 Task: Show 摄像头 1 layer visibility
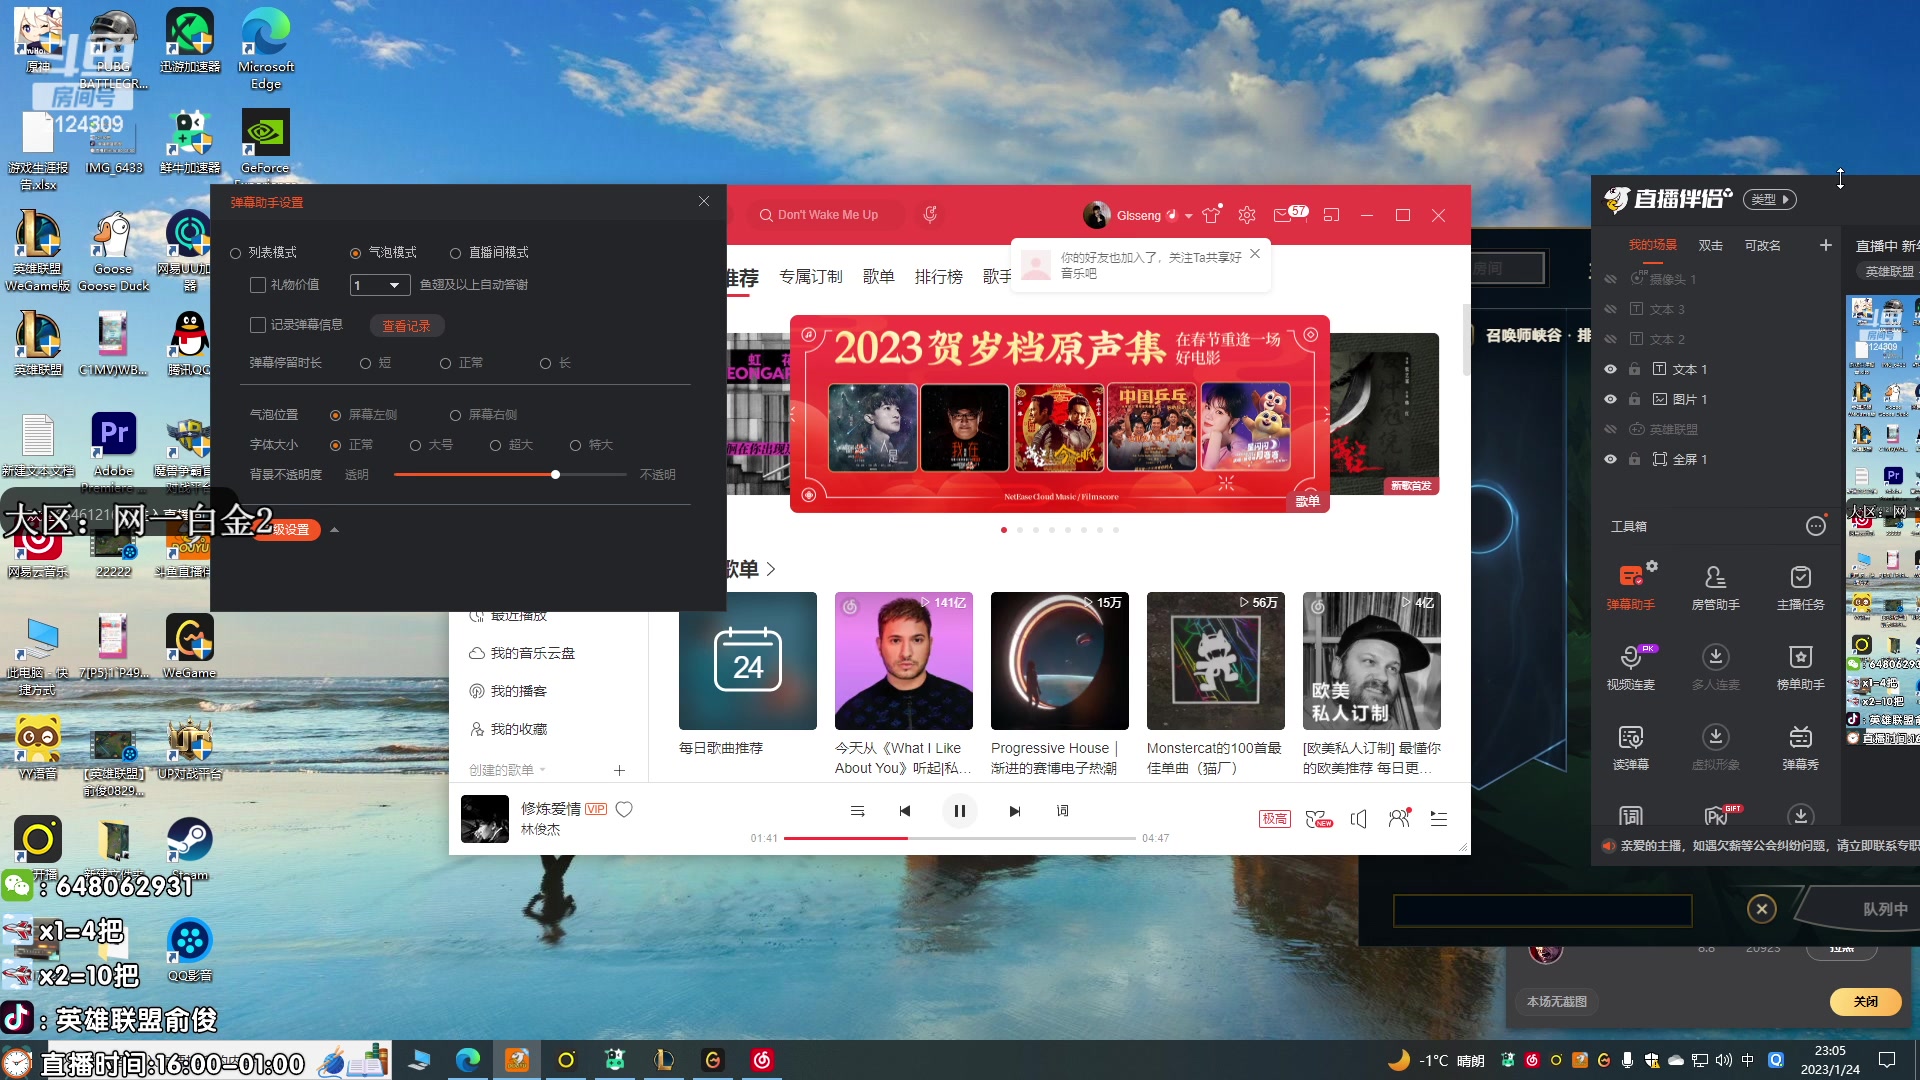[1610, 279]
